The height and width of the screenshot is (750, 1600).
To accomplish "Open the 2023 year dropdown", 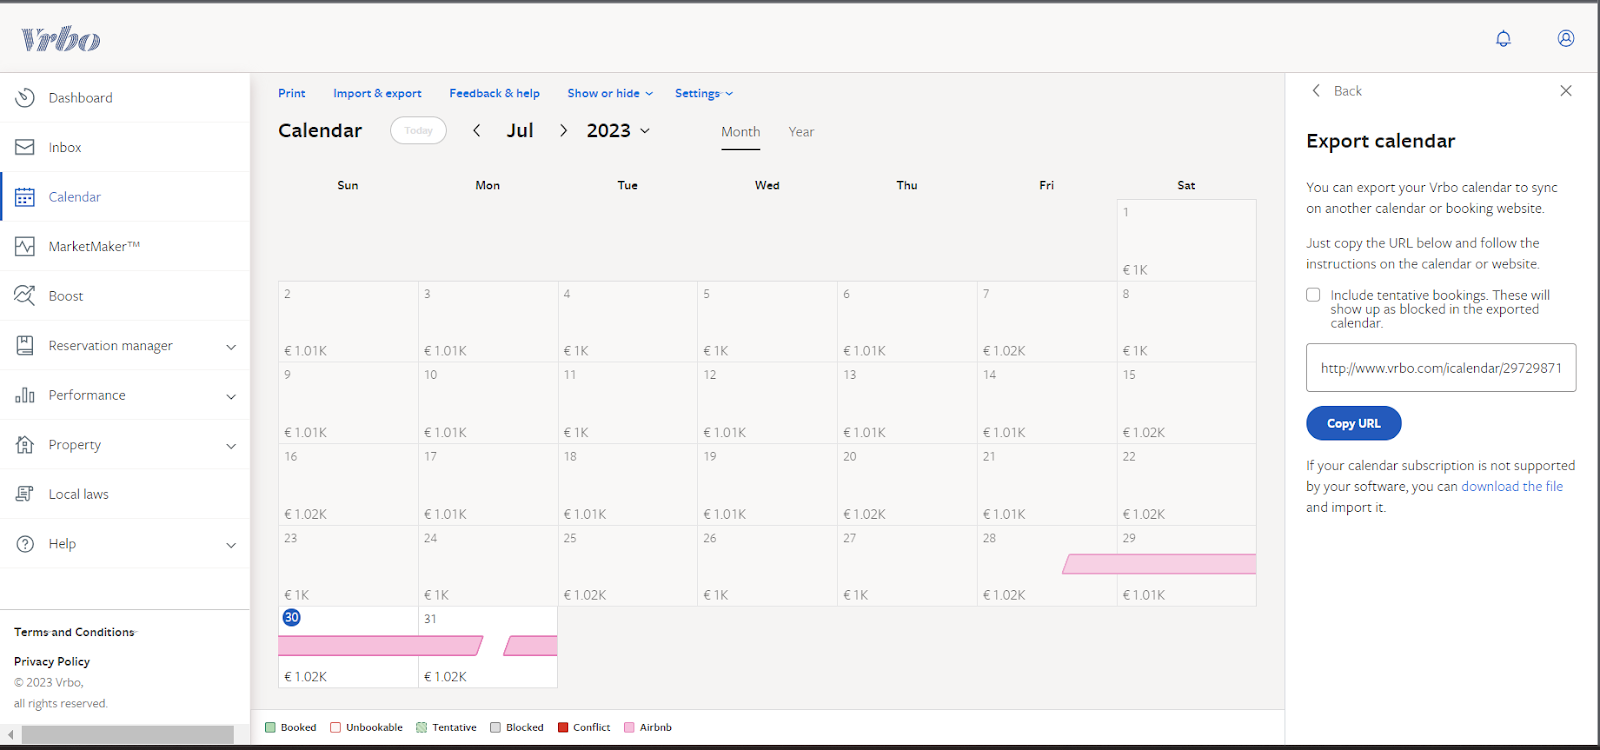I will (618, 130).
